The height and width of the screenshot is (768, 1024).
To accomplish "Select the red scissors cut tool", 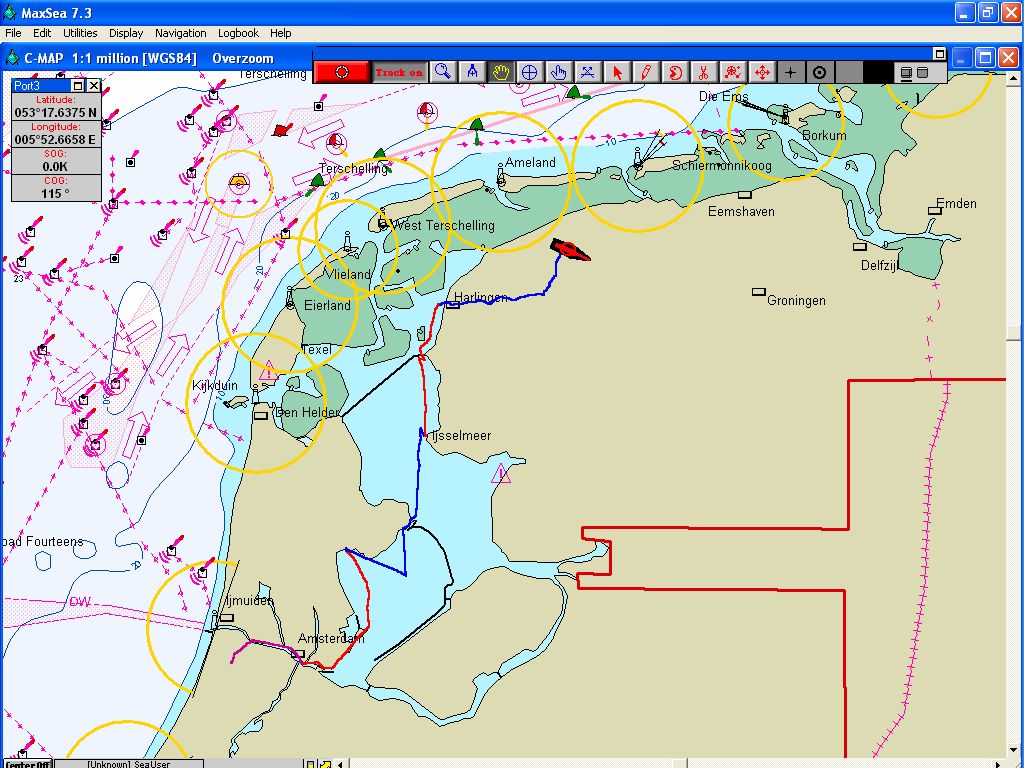I will tap(703, 72).
